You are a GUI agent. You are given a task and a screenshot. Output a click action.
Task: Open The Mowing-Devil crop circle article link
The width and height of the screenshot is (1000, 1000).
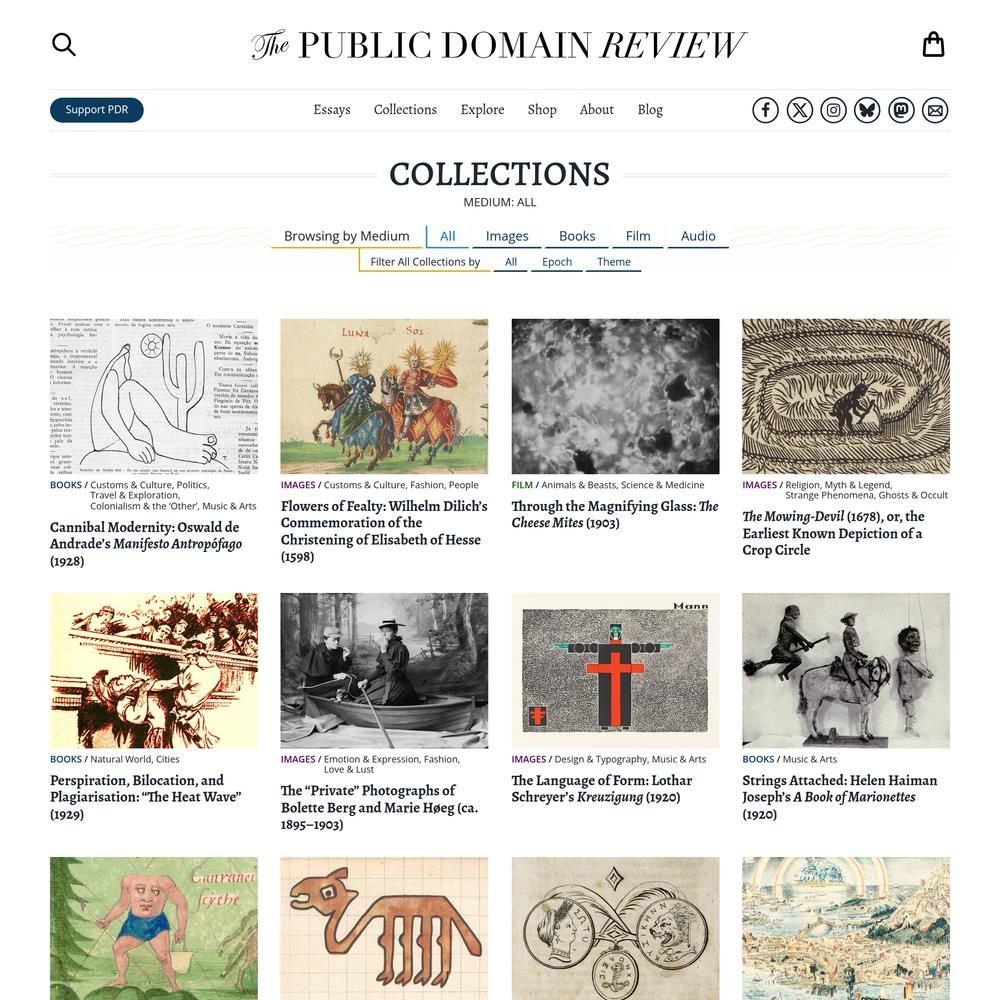click(833, 533)
